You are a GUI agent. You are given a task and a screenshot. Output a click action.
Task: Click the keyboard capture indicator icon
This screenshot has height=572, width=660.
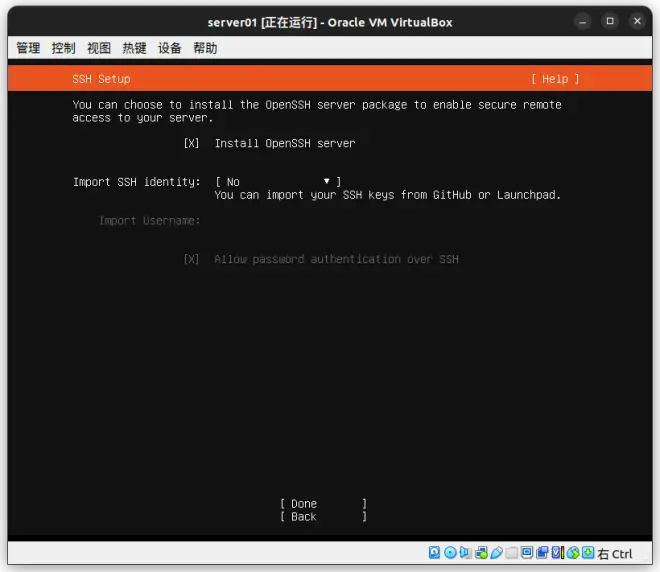(x=588, y=553)
